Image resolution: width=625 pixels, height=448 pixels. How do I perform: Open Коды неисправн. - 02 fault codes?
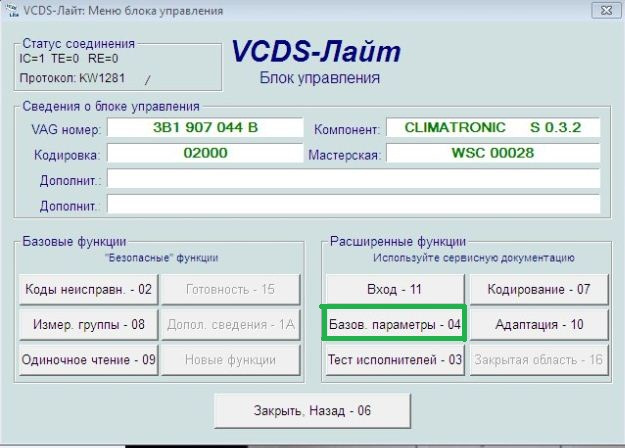click(88, 289)
